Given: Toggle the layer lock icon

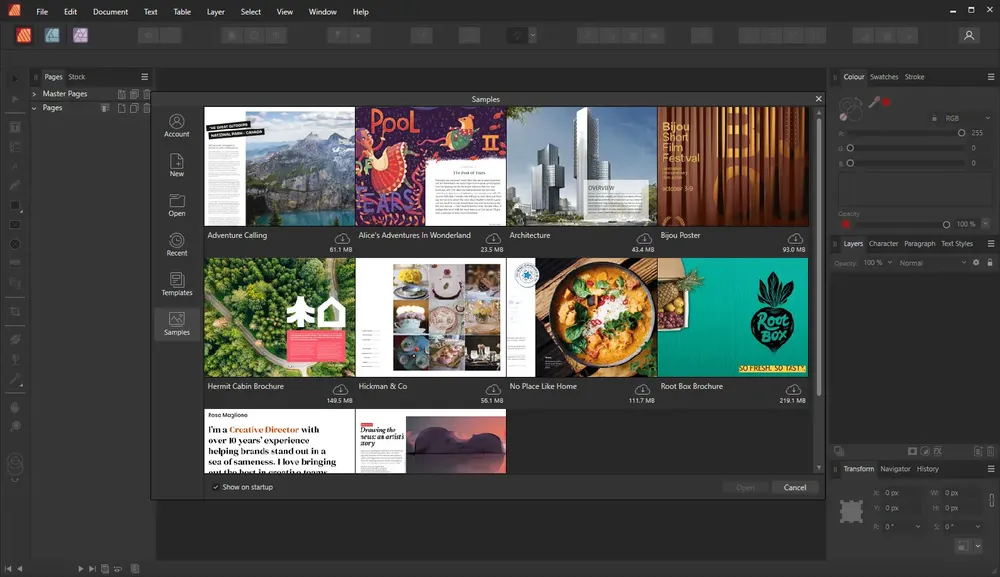Looking at the screenshot, I should tap(990, 263).
